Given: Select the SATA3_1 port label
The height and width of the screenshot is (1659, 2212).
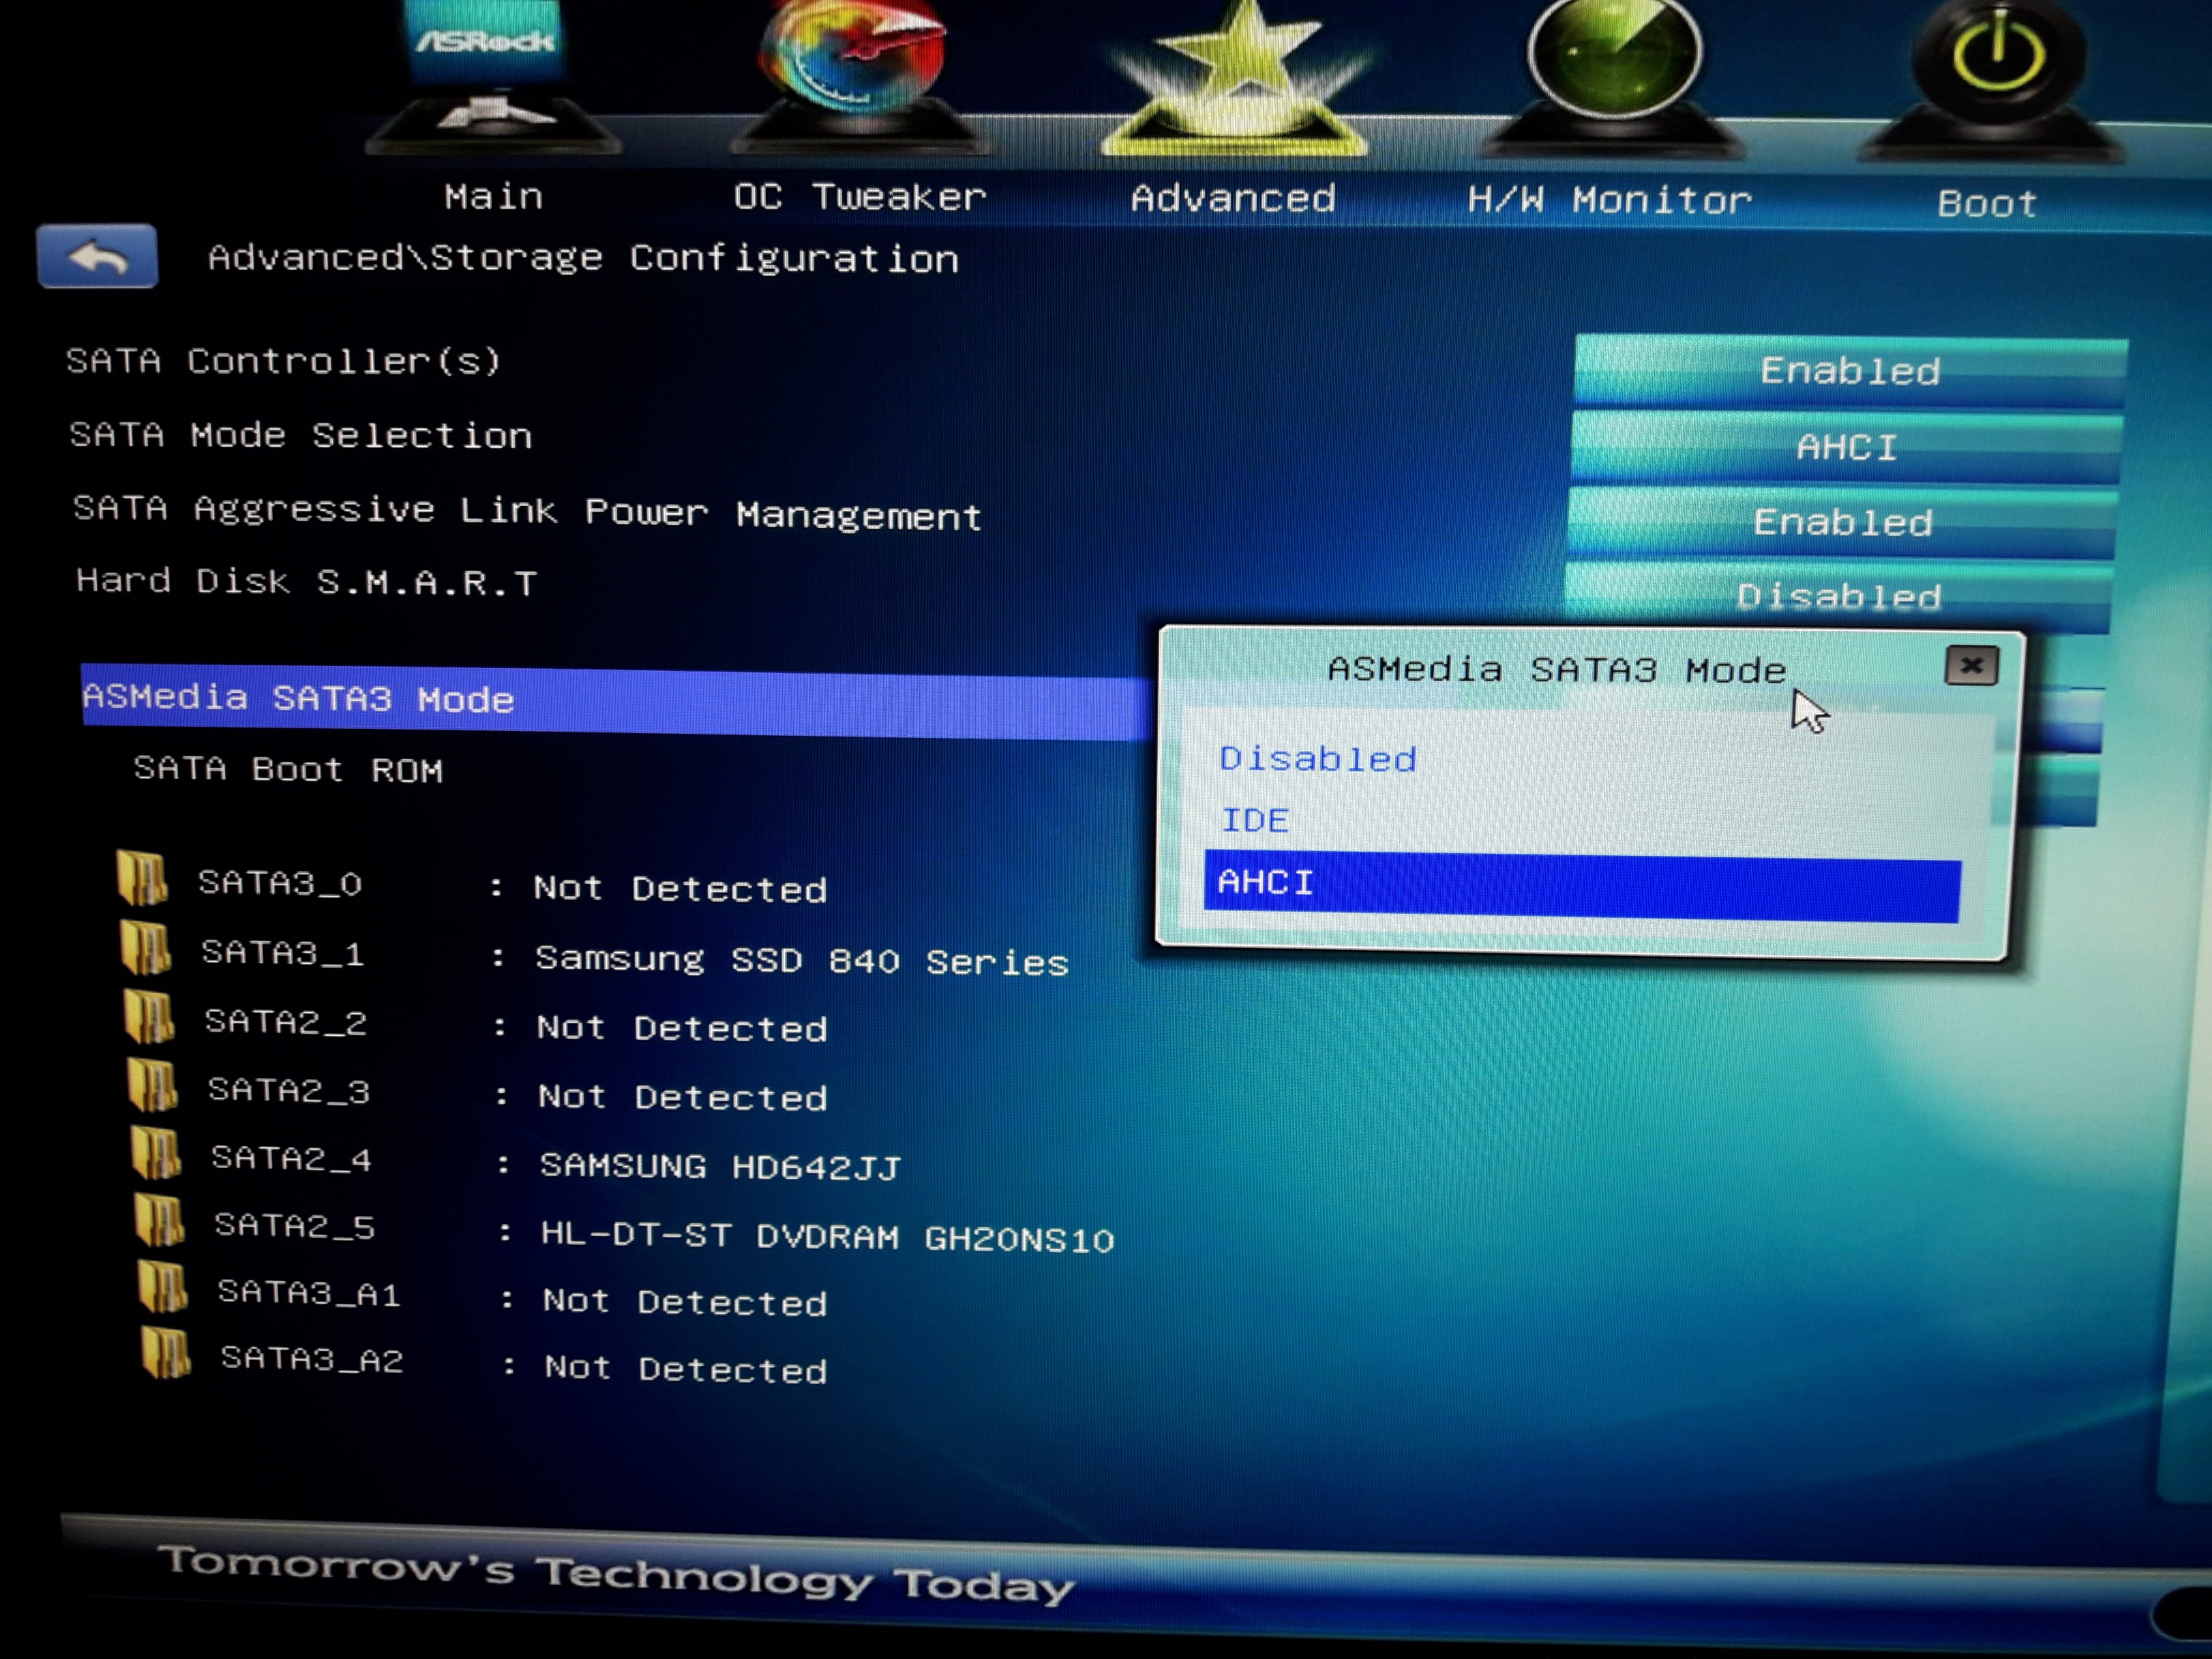Looking at the screenshot, I should [x=283, y=952].
